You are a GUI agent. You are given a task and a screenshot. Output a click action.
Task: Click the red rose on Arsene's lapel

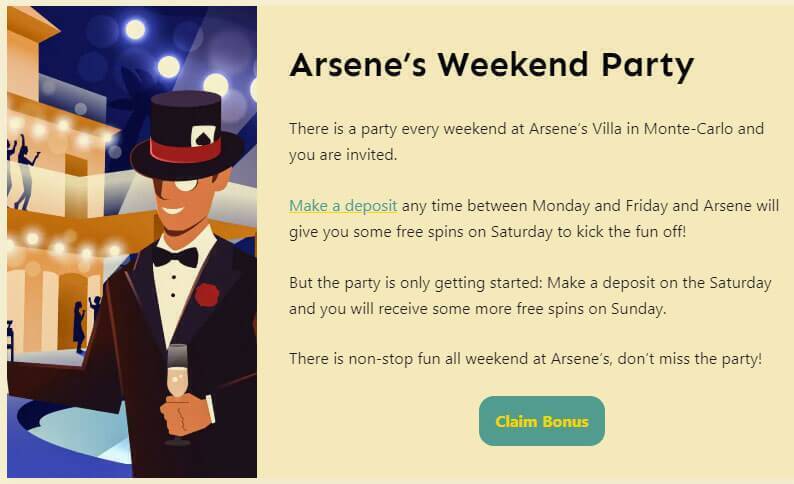(207, 294)
